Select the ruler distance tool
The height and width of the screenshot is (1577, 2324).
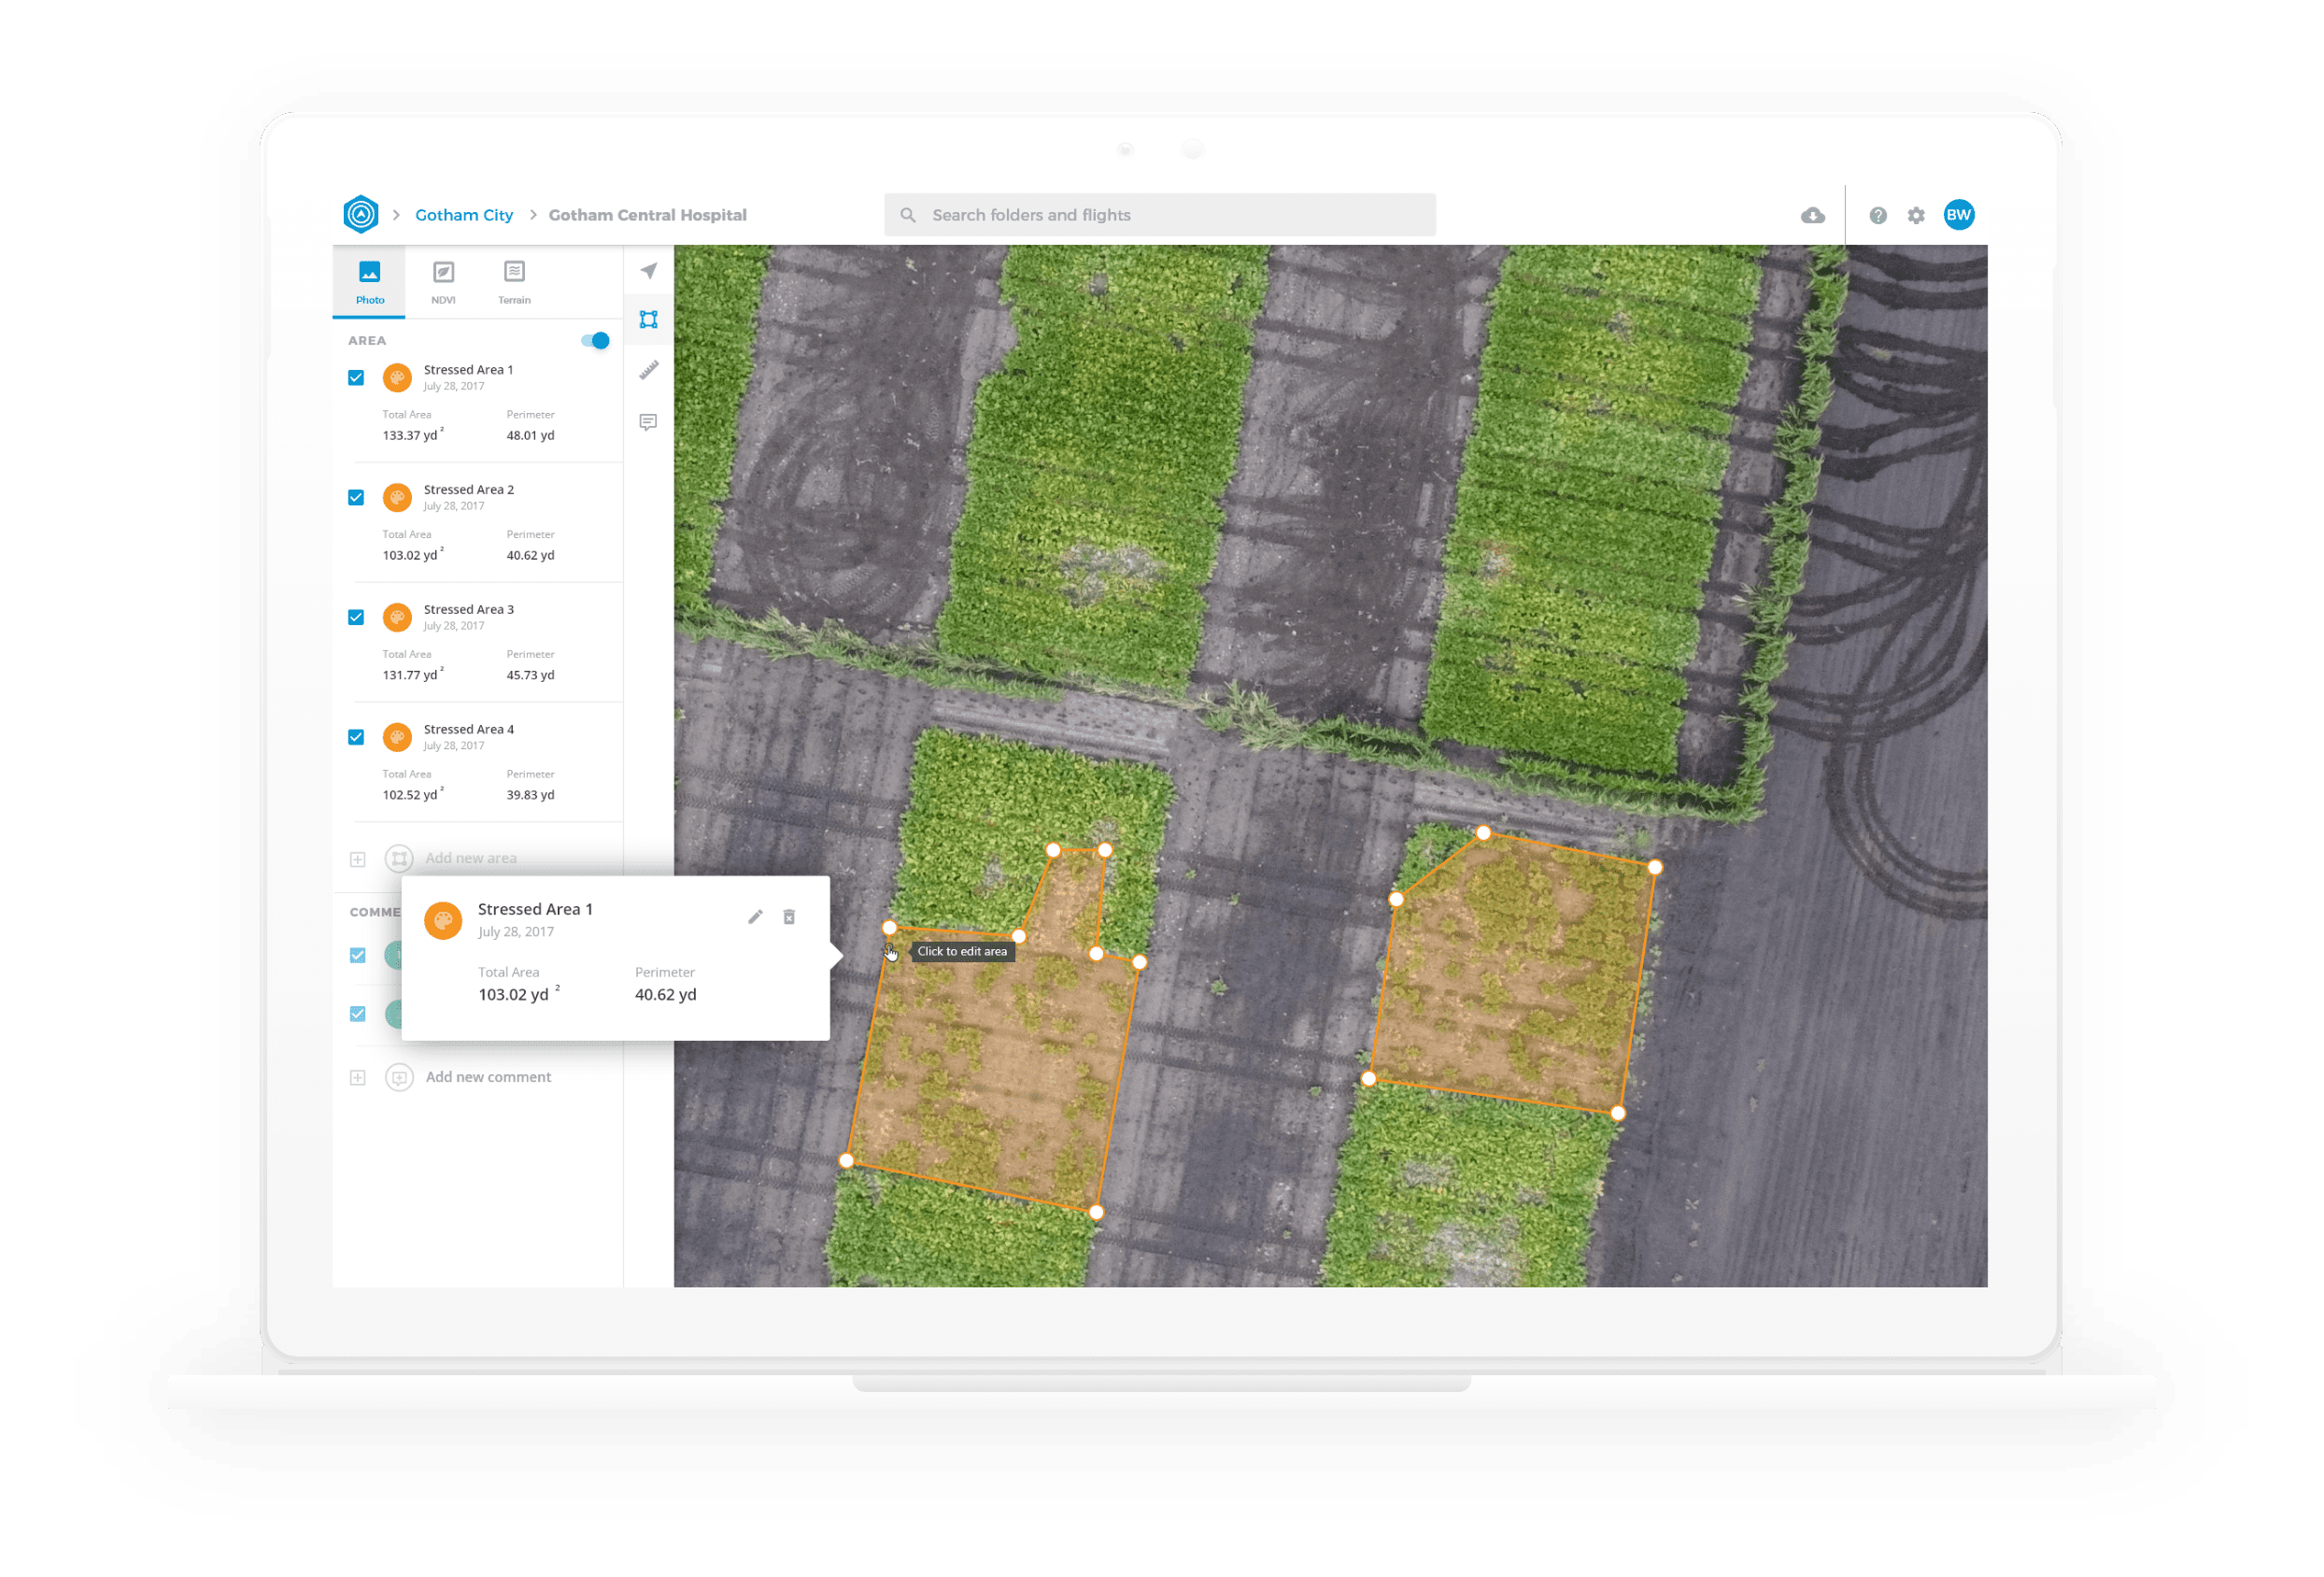648,371
